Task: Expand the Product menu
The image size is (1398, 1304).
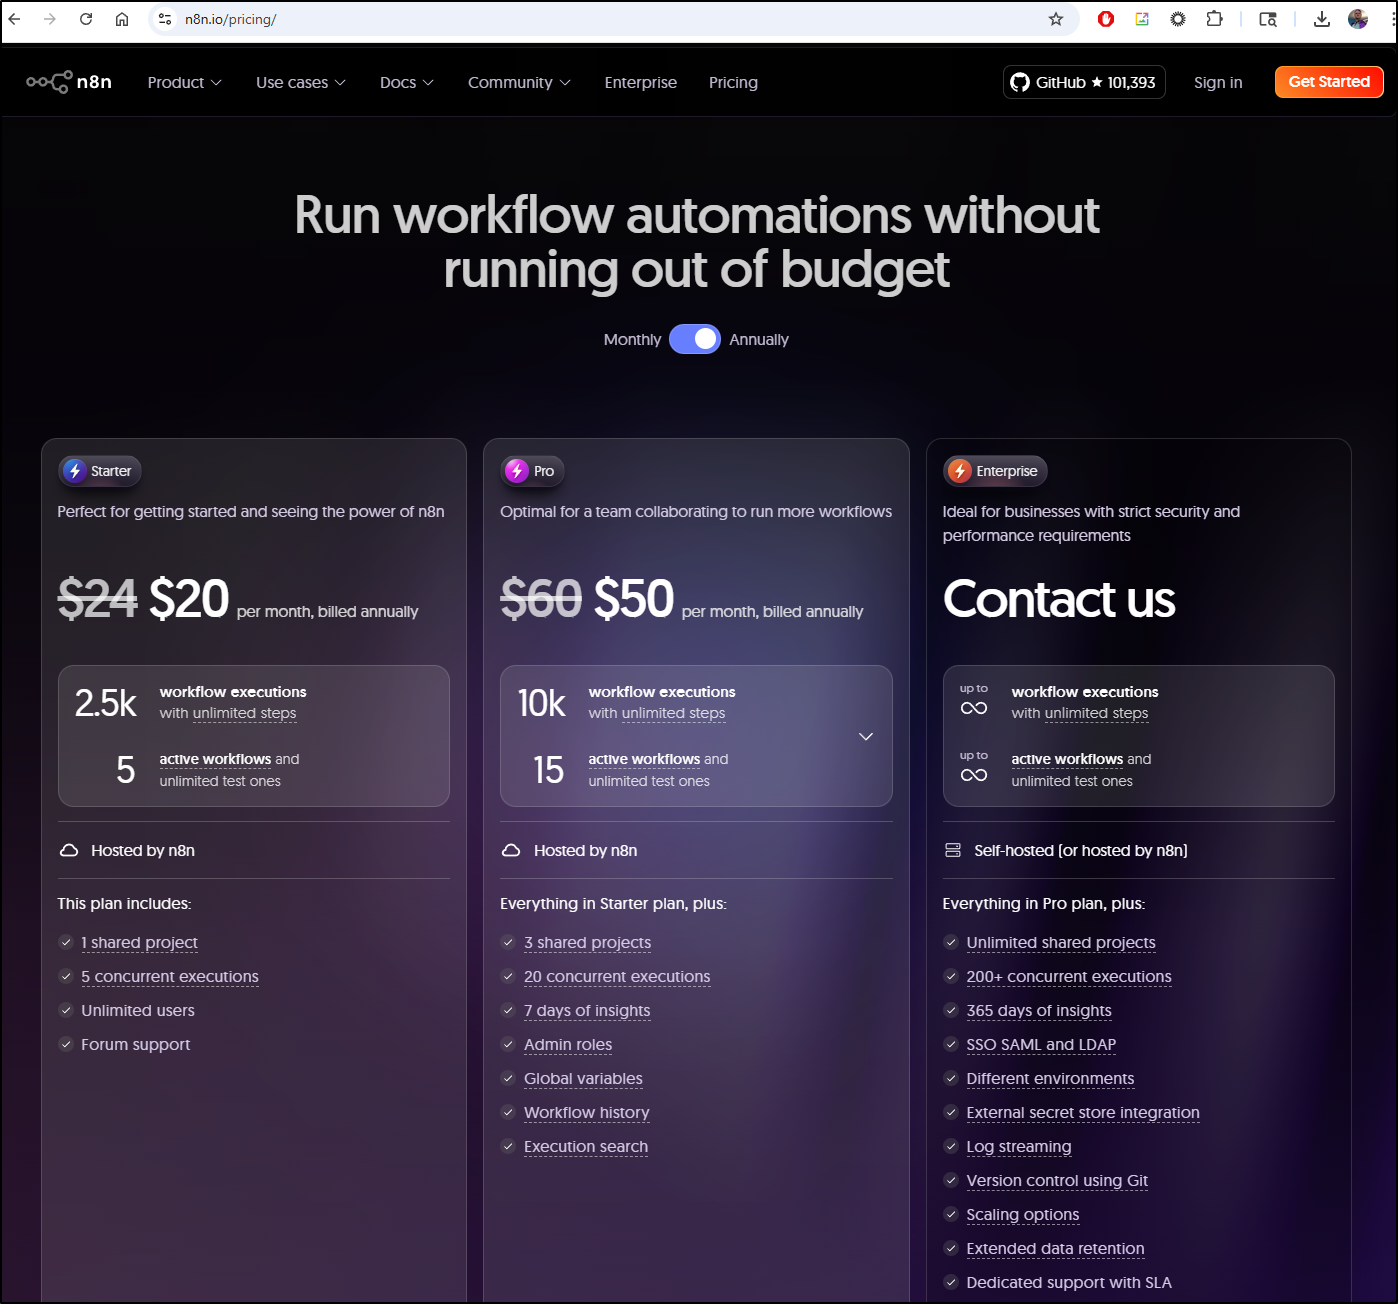Action: [185, 83]
